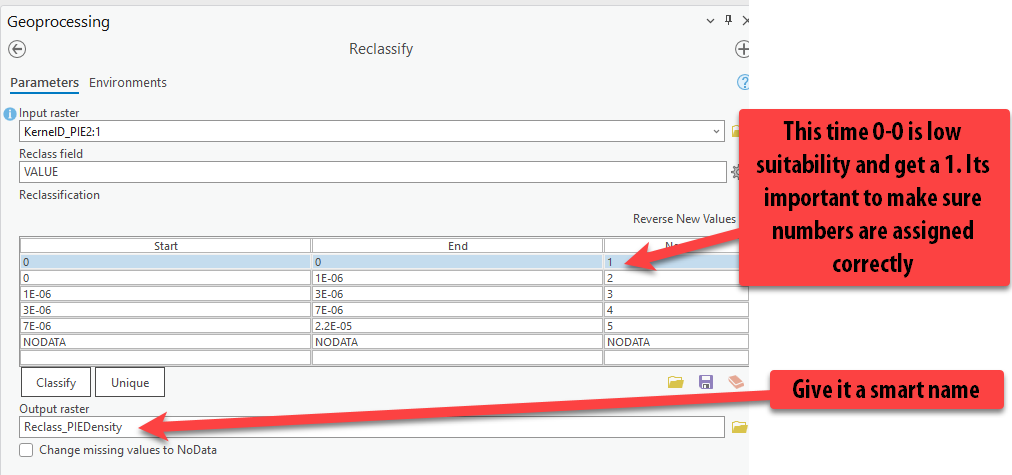
Task: Click the info icon beside Input raster
Action: [x=10, y=114]
